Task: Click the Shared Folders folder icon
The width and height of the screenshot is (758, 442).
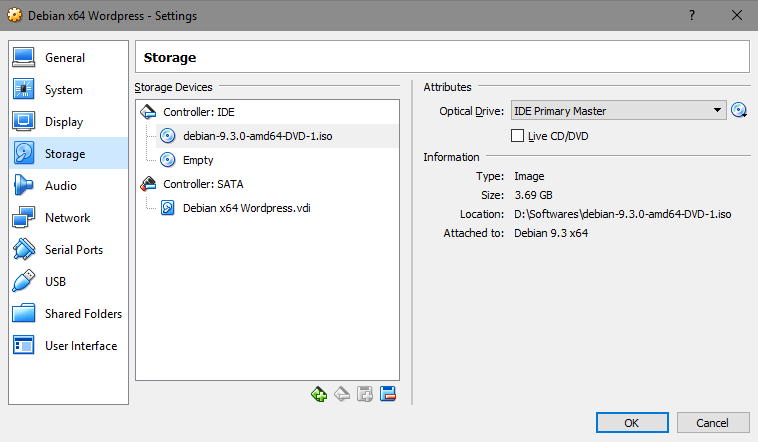Action: coord(23,313)
